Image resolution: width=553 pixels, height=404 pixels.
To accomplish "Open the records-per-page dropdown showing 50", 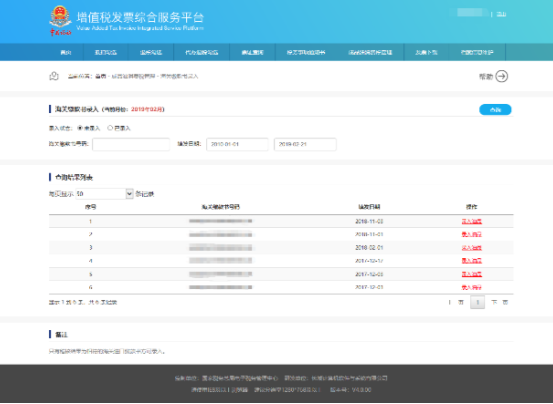I will pyautogui.click(x=105, y=194).
